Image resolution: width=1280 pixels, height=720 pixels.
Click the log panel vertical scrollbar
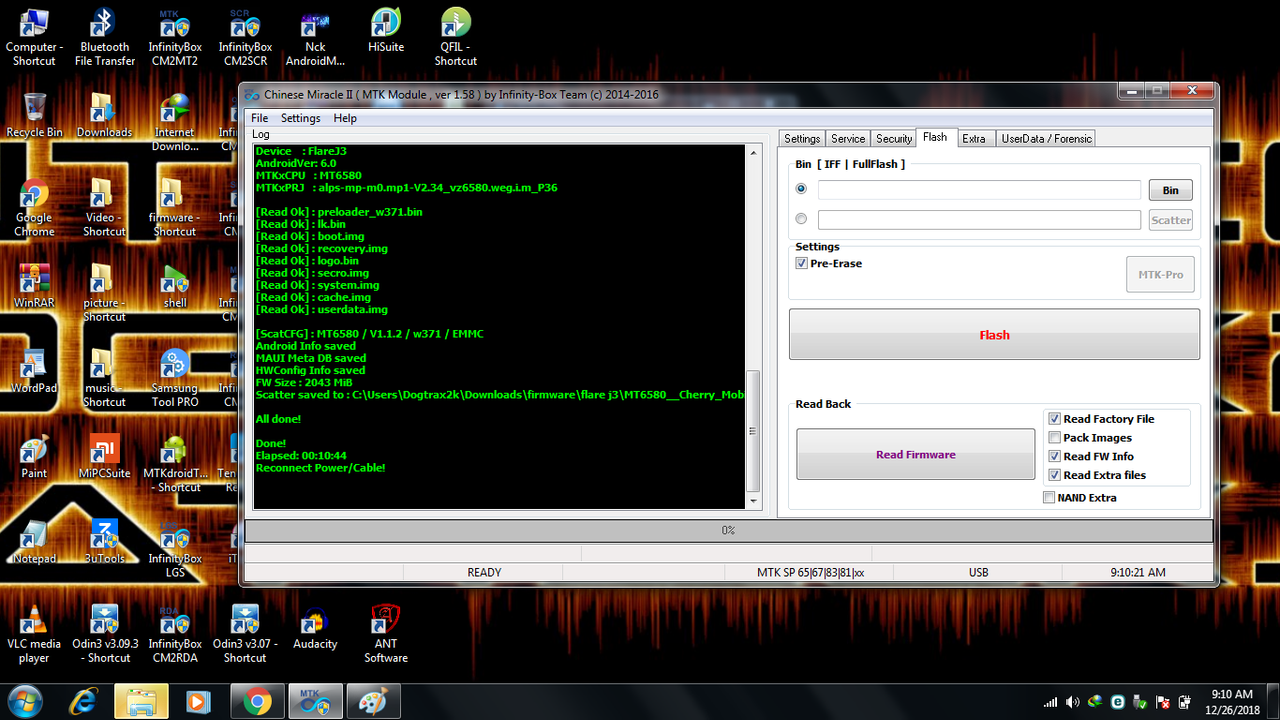pos(755,326)
